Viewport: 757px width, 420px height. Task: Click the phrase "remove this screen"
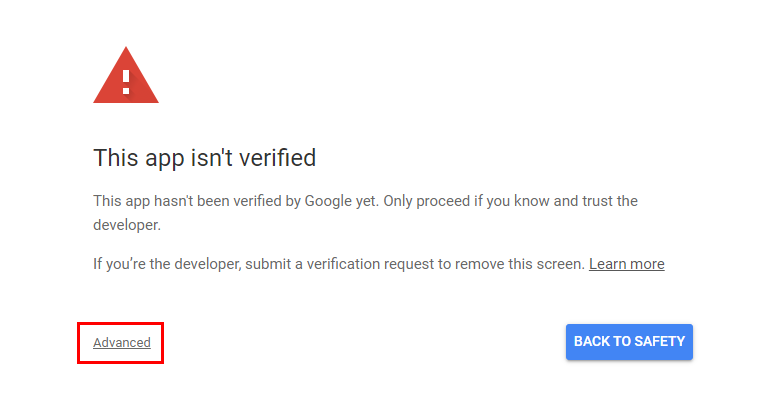tap(520, 264)
